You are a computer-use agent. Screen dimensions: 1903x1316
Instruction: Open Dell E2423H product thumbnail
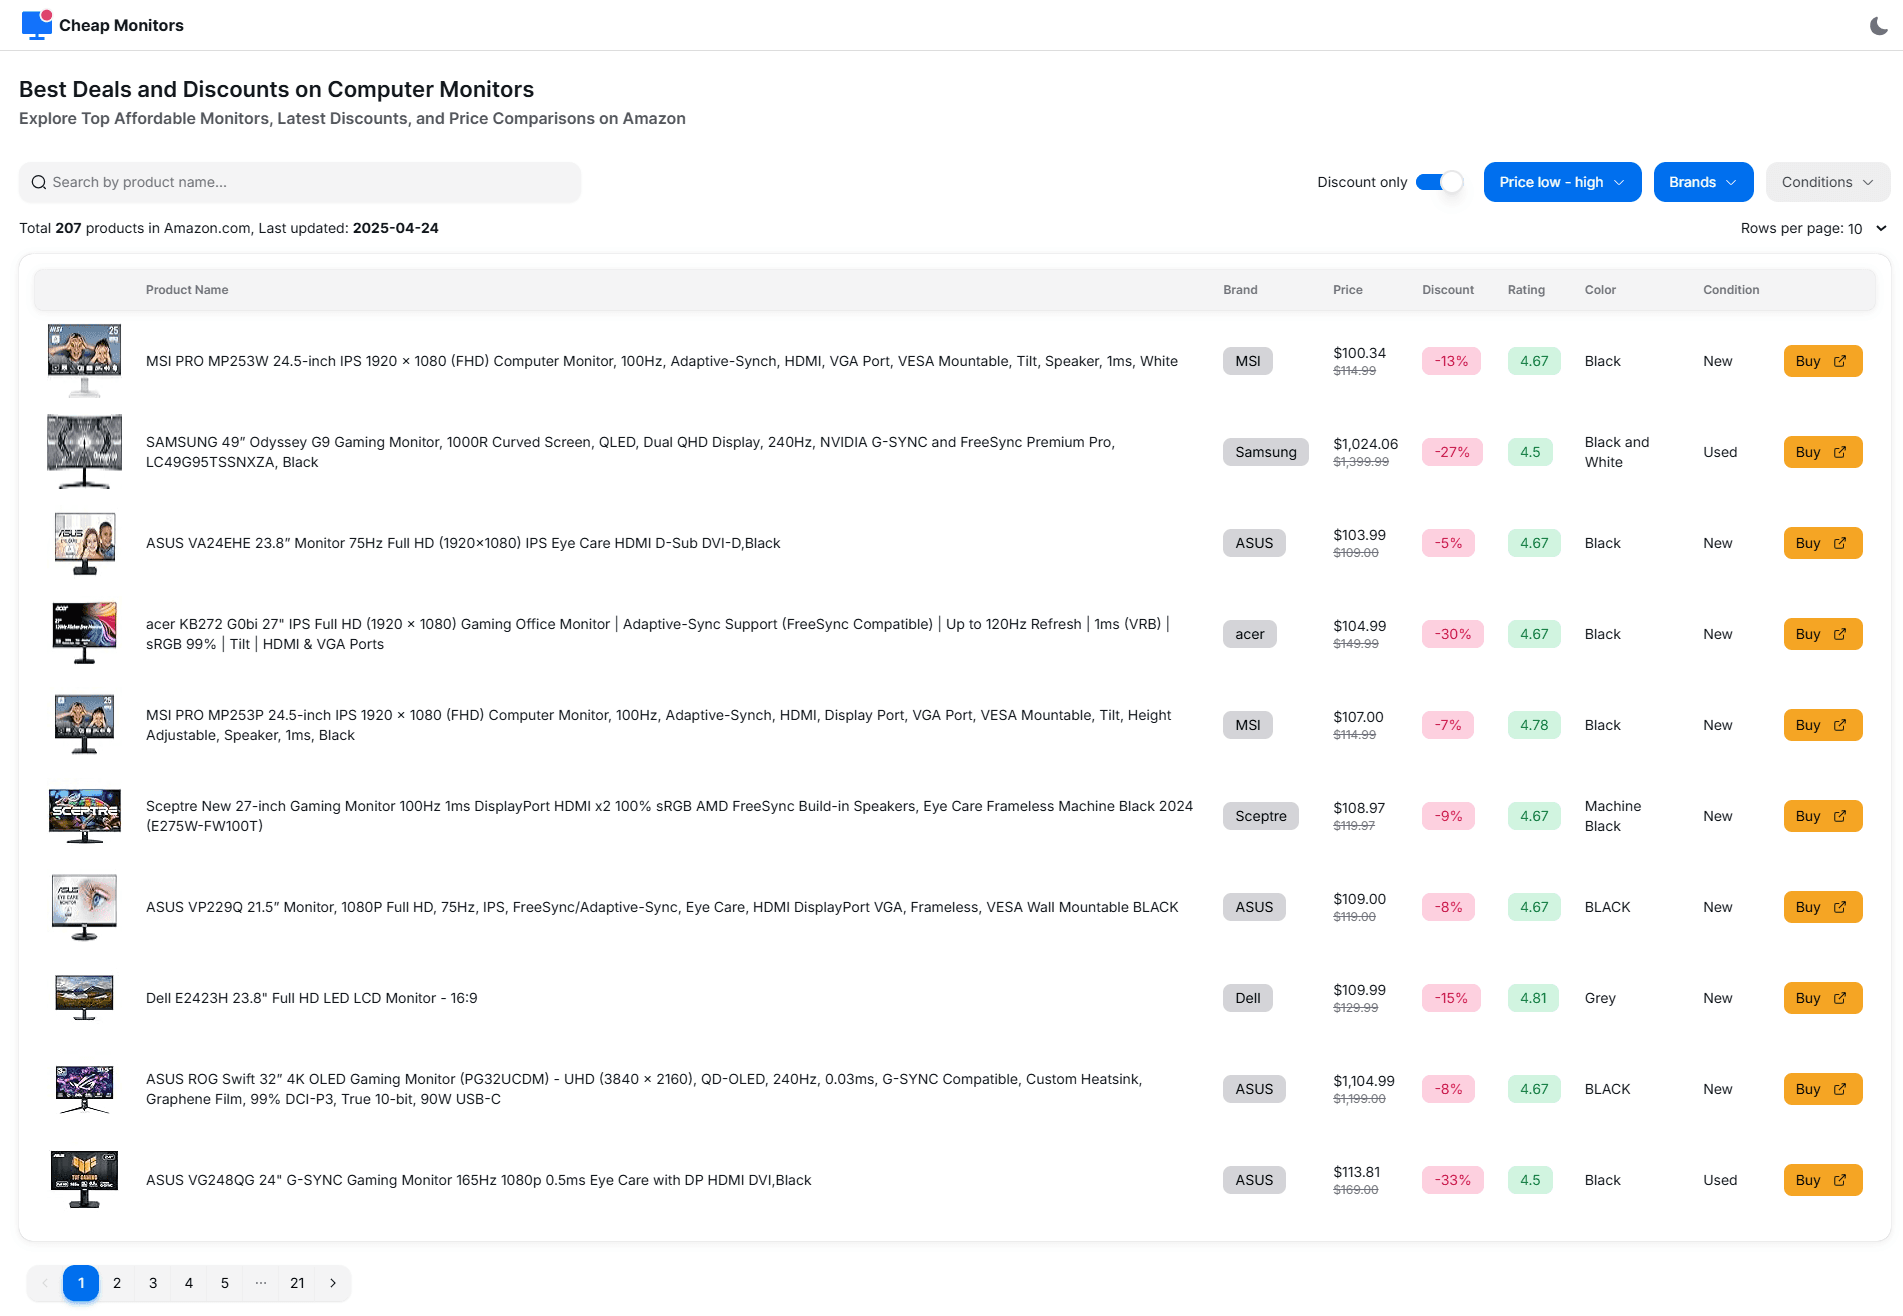click(x=84, y=998)
